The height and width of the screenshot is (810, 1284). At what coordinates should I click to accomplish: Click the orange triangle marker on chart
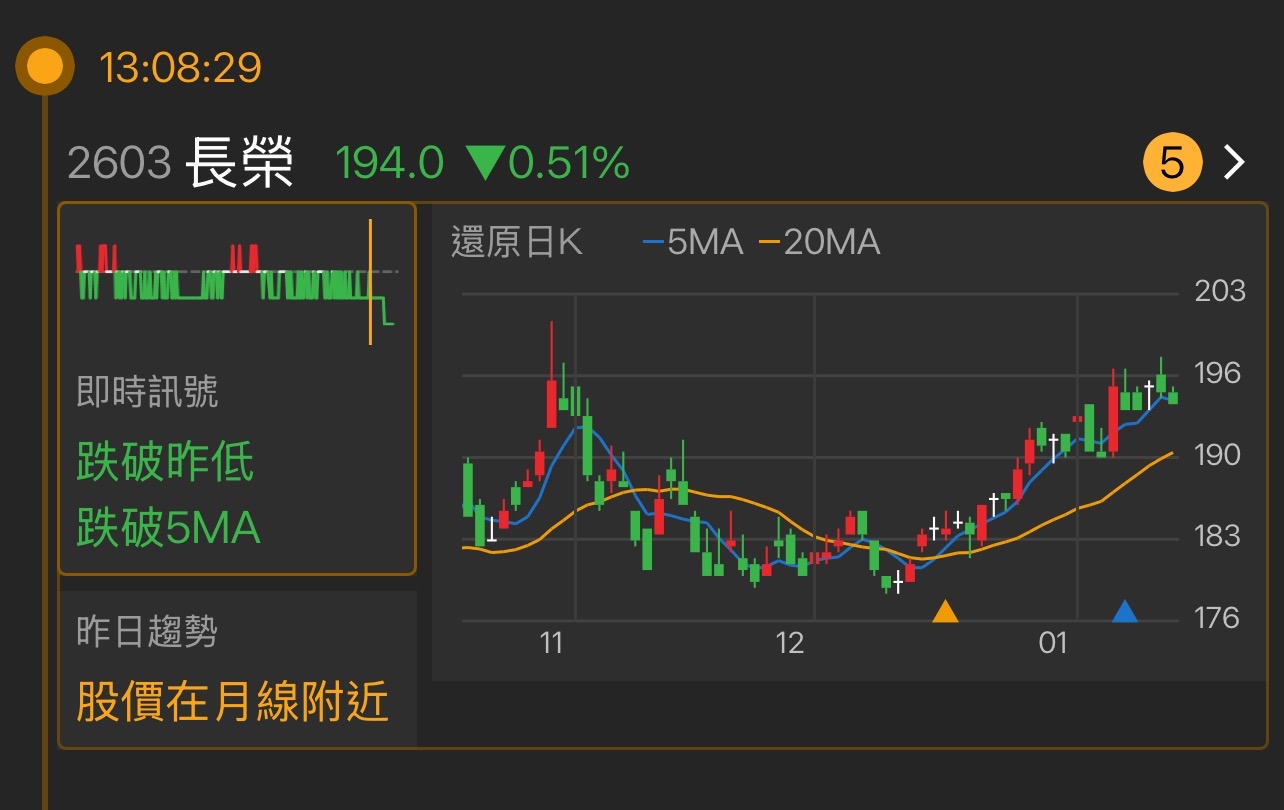click(945, 611)
